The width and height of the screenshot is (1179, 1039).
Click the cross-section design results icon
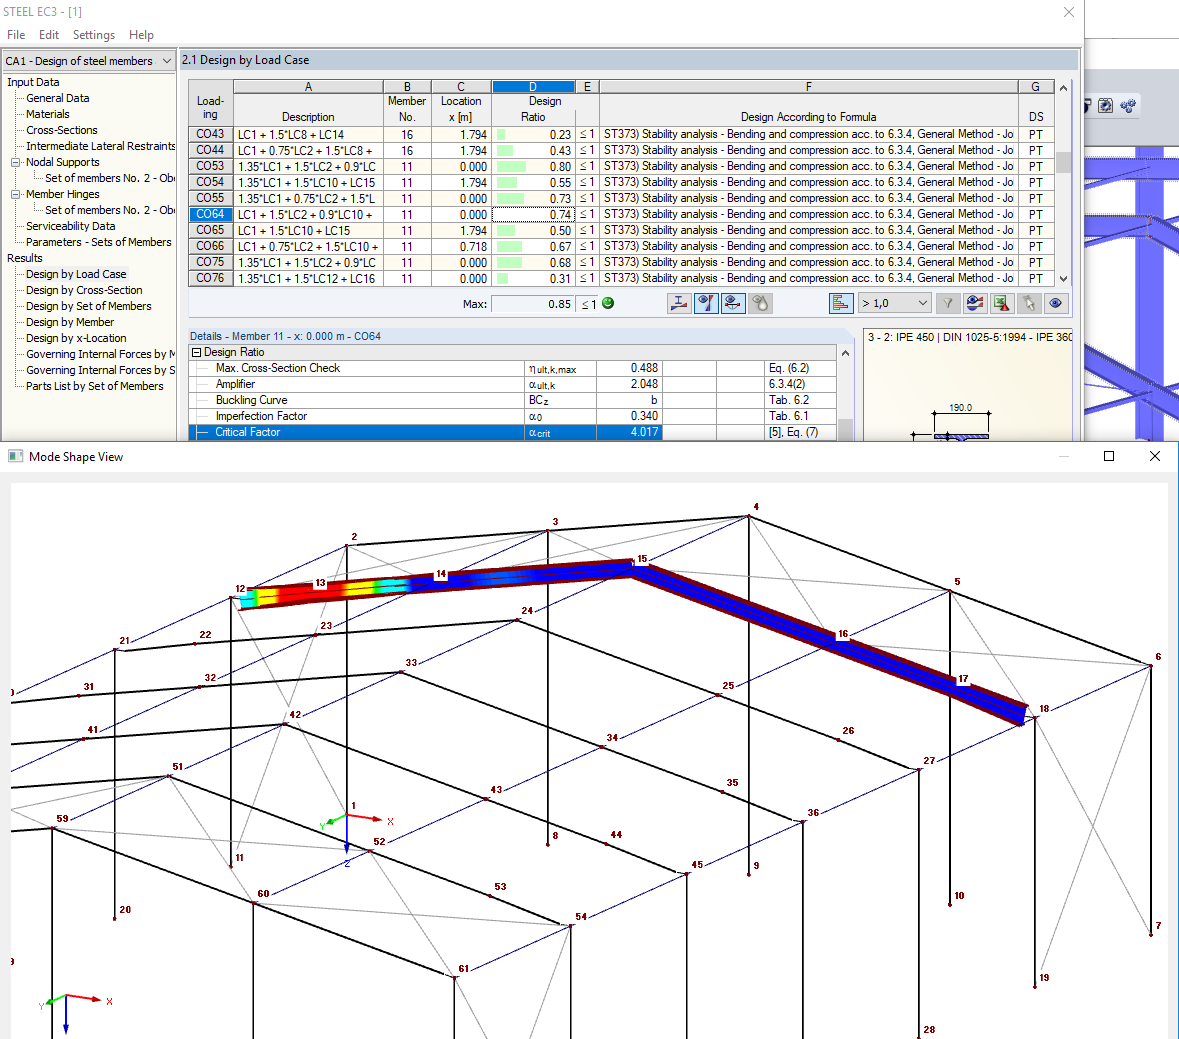679,303
